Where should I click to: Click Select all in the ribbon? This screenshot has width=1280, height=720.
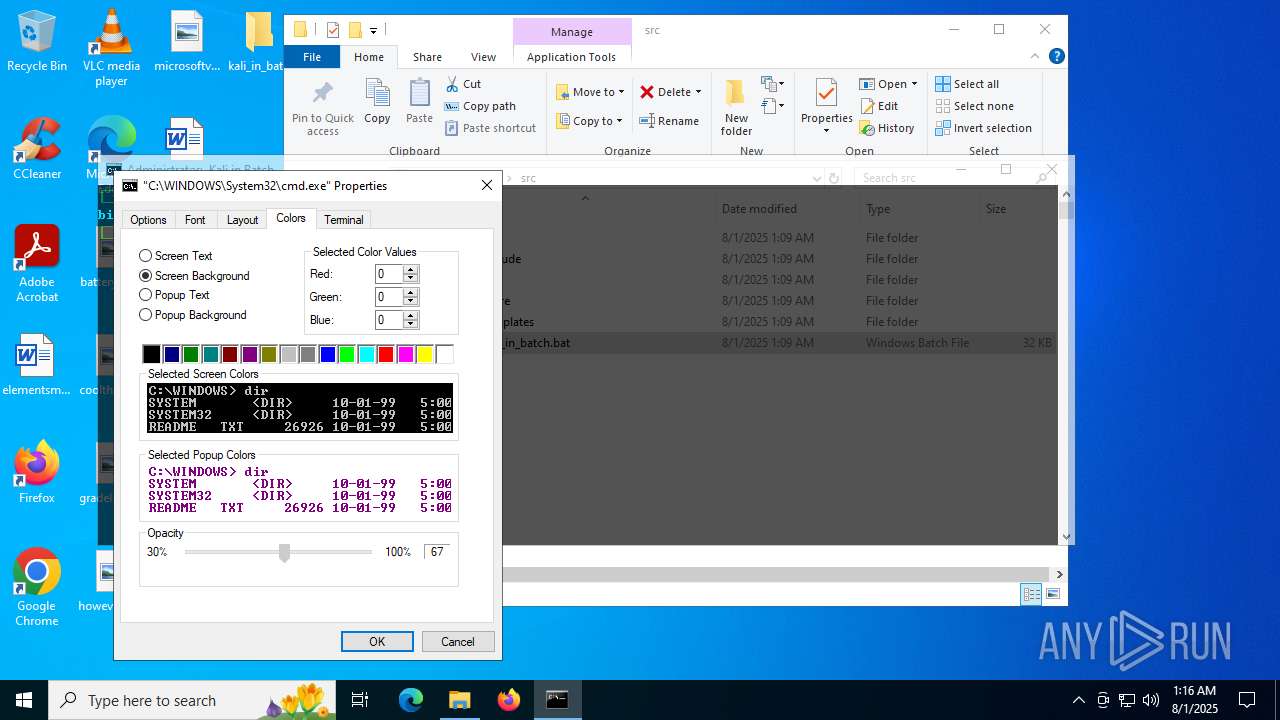(967, 84)
